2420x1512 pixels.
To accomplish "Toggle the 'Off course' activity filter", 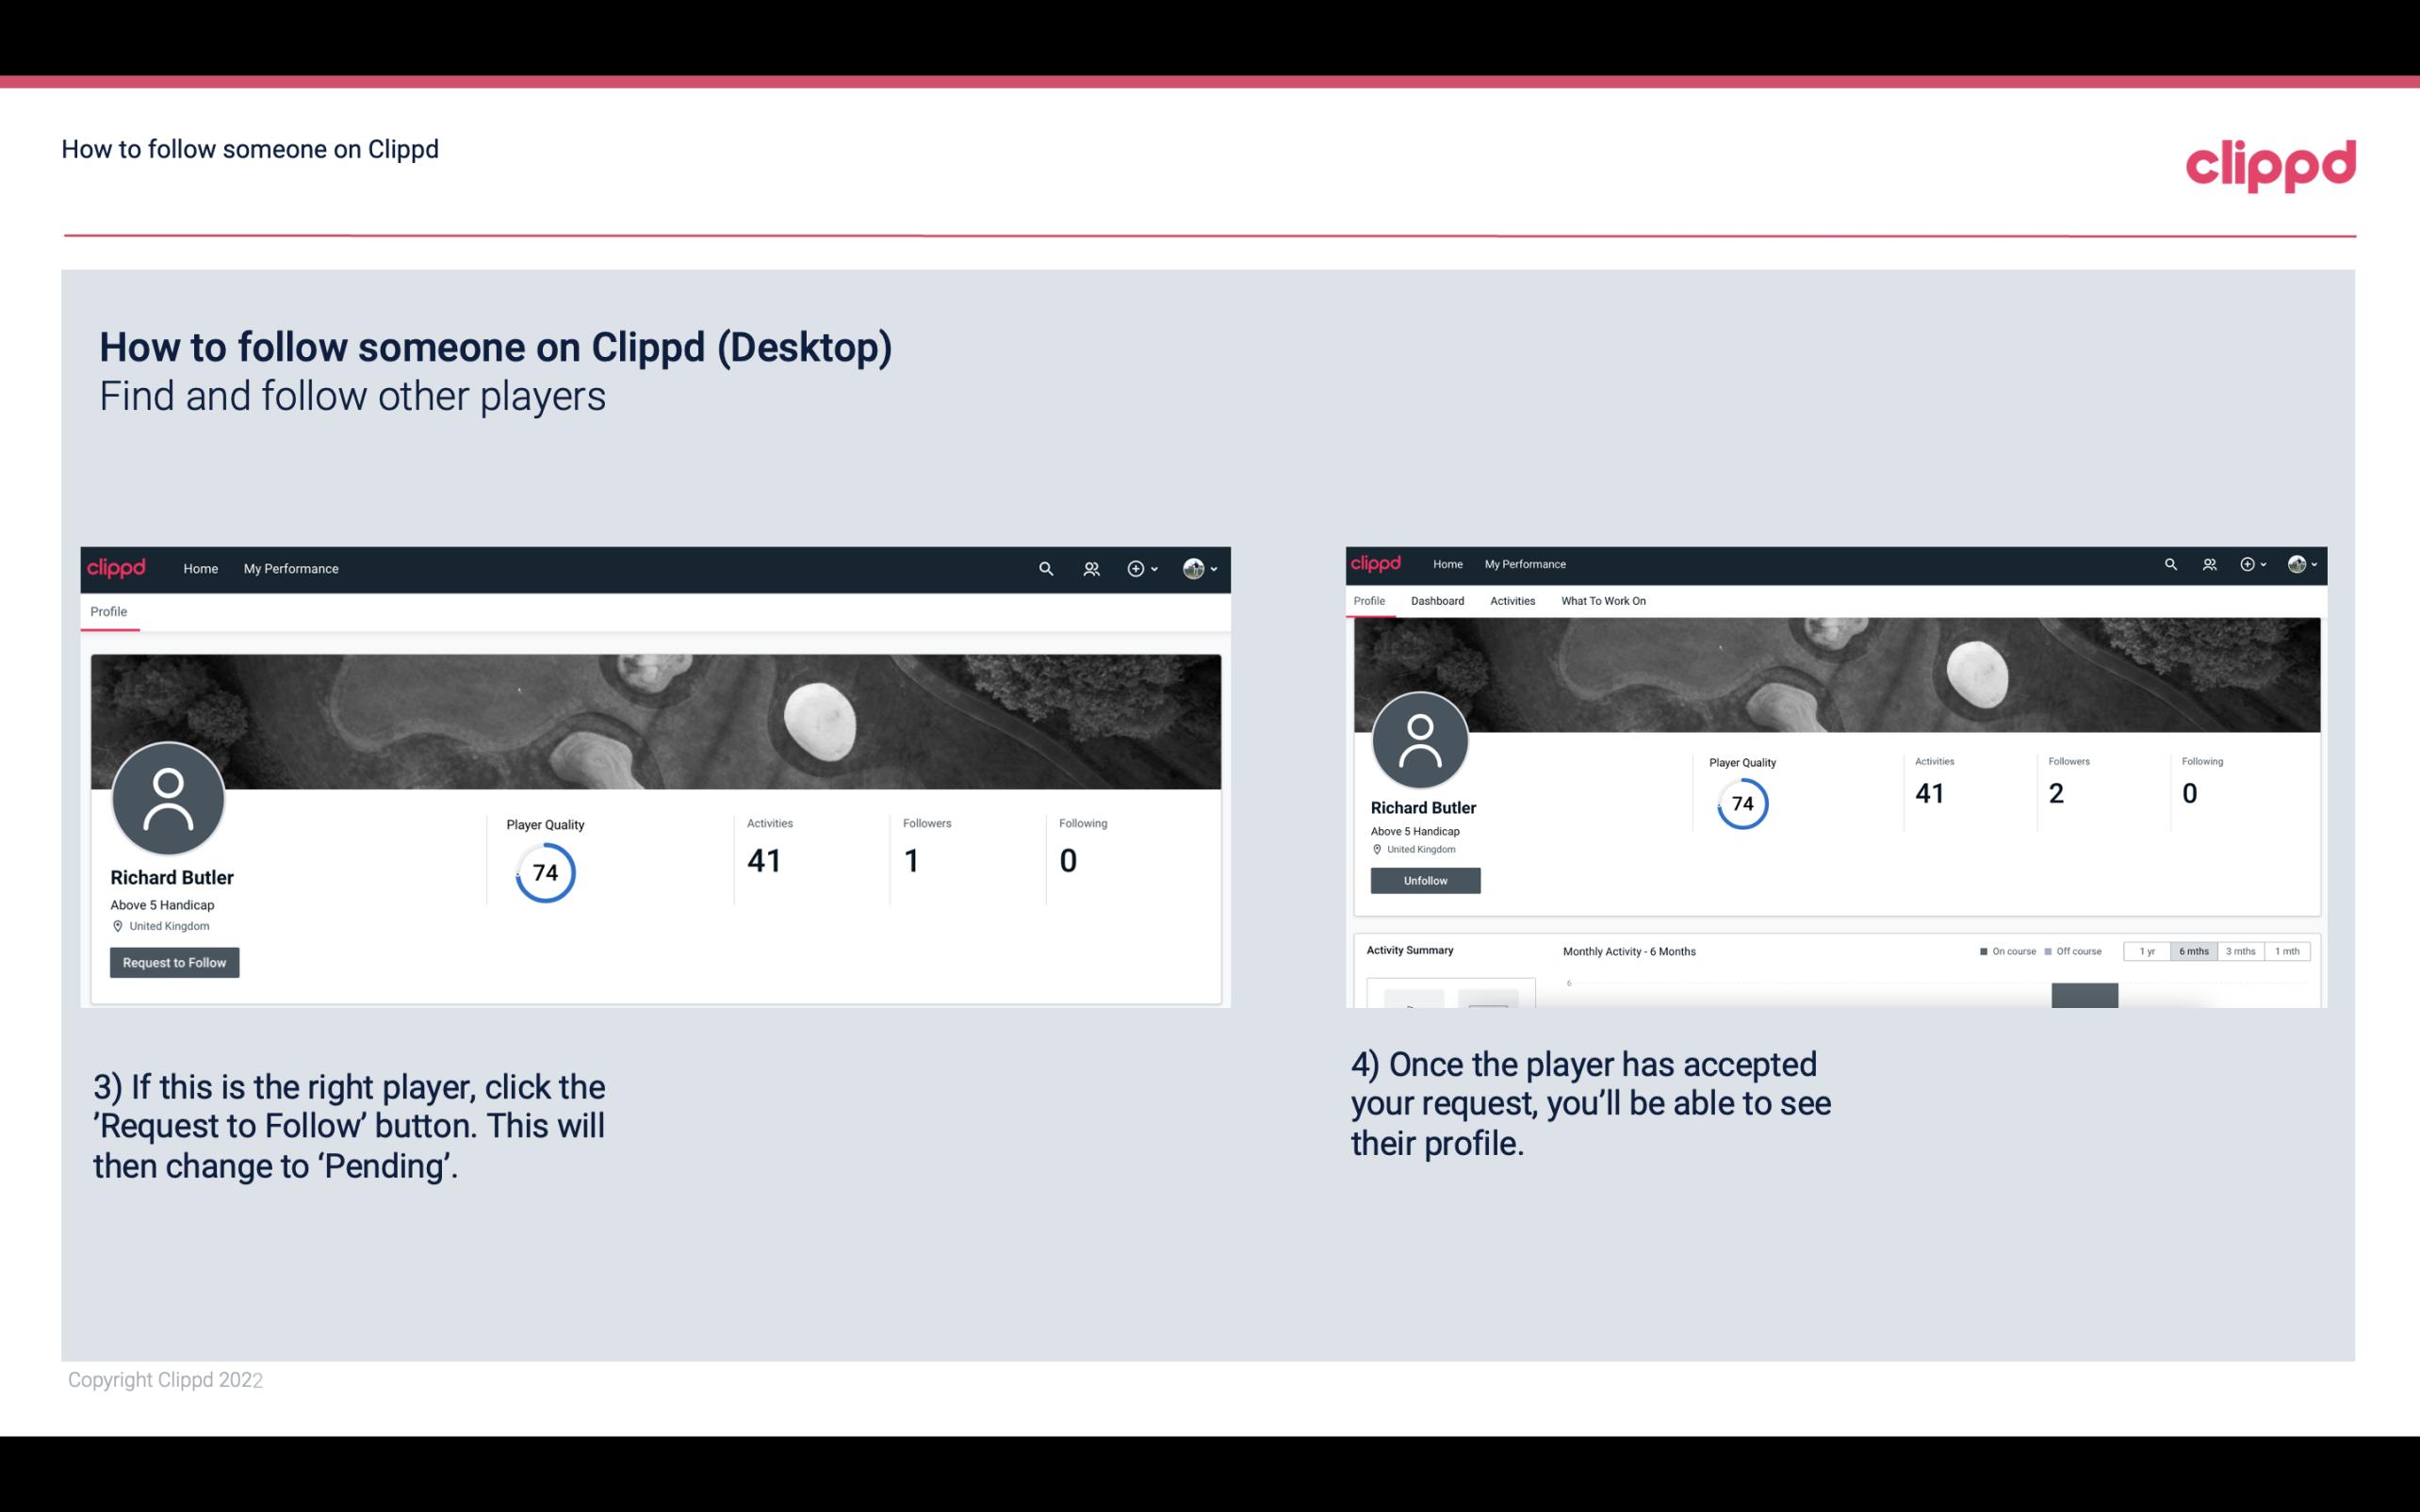I will pos(2077,951).
